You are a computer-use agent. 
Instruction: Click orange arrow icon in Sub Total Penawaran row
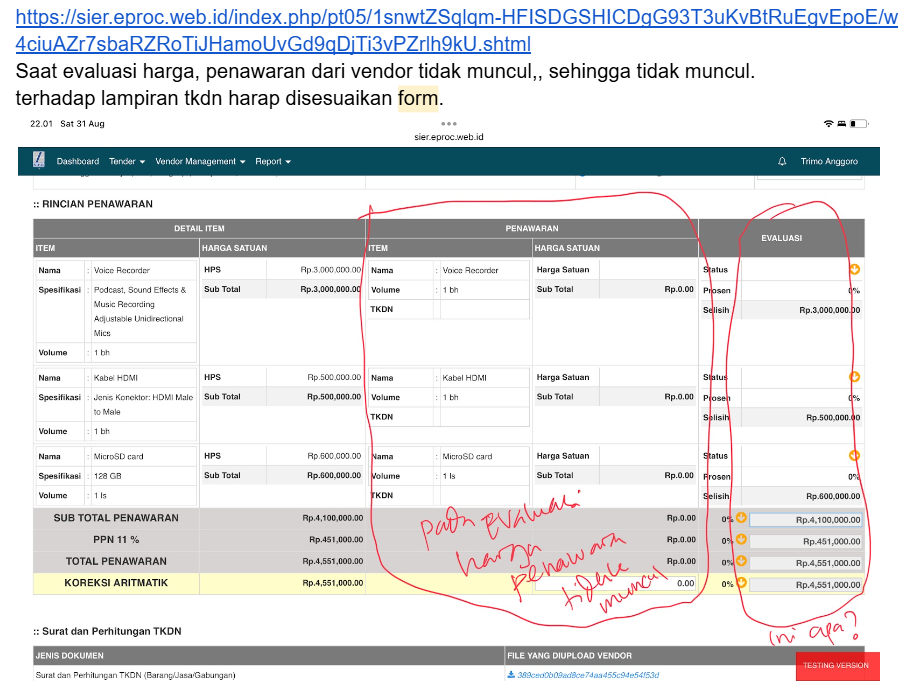[741, 518]
